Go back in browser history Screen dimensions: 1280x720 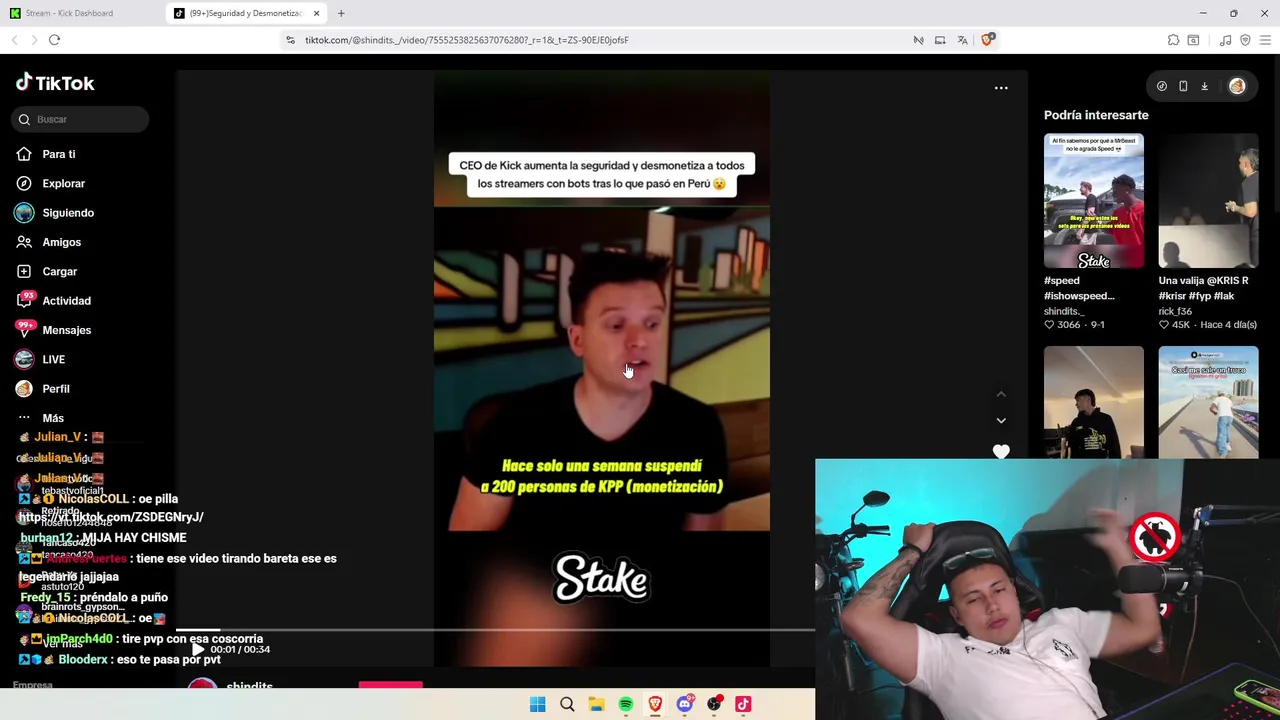point(14,40)
